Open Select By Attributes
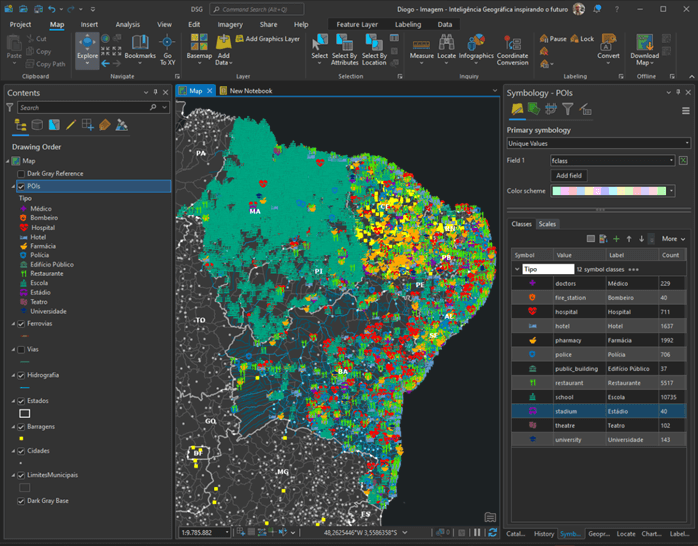This screenshot has width=698, height=546. click(x=344, y=48)
